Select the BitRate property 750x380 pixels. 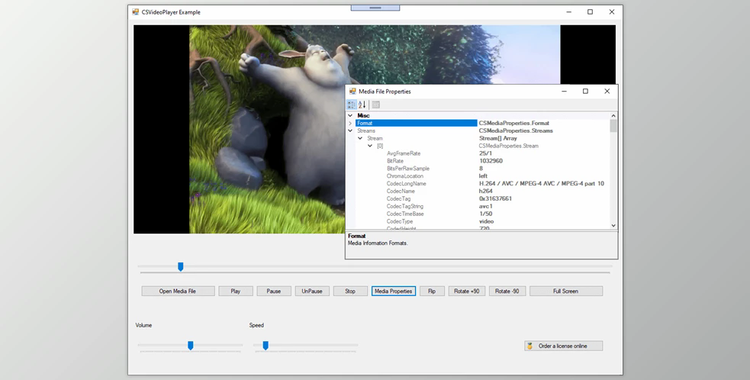click(x=395, y=161)
